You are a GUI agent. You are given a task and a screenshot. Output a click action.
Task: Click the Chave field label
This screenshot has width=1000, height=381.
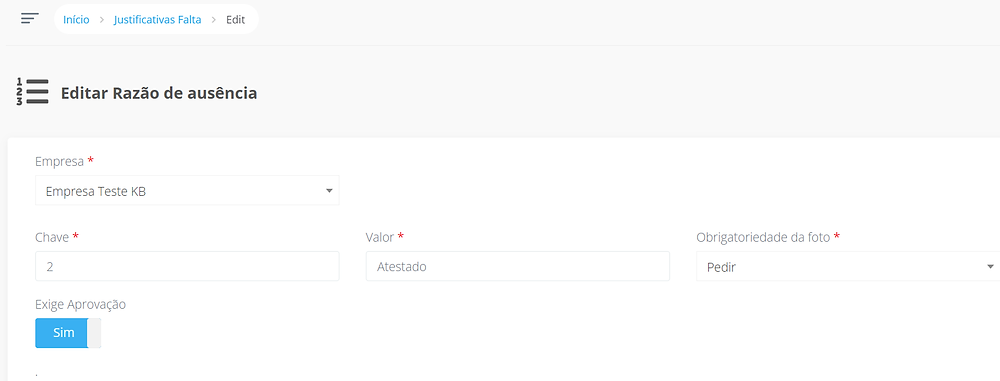point(52,237)
